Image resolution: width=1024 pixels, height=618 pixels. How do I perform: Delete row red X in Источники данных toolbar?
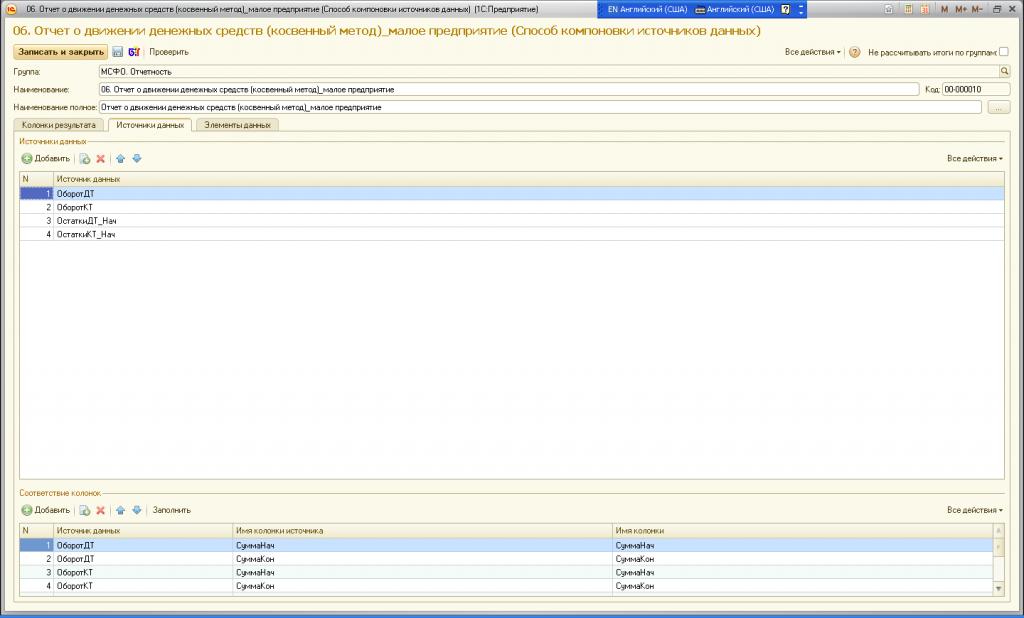pyautogui.click(x=101, y=159)
